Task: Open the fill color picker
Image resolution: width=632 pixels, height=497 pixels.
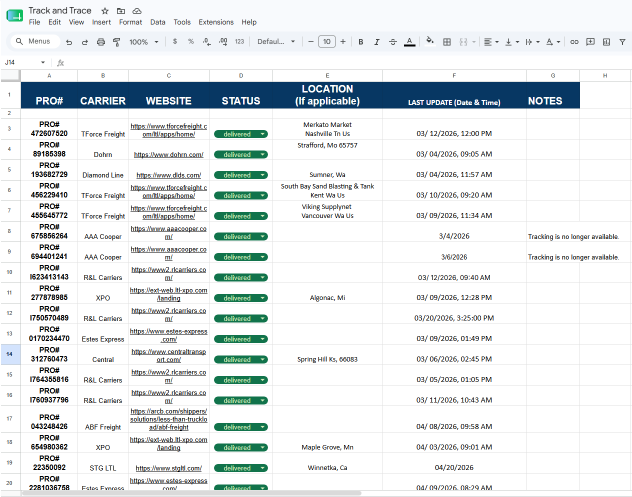Action: [x=430, y=41]
